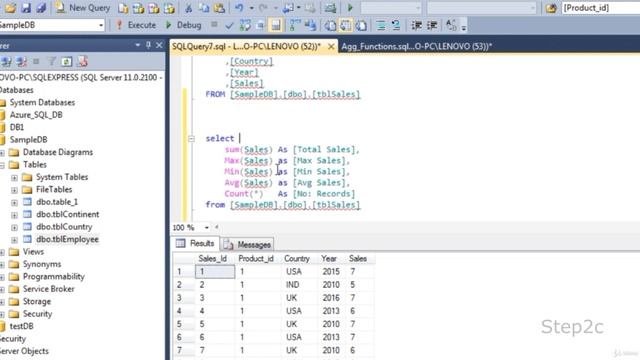Expand the dbo.tblCountry table
Viewport: 640px width, 360px height.
point(14,227)
